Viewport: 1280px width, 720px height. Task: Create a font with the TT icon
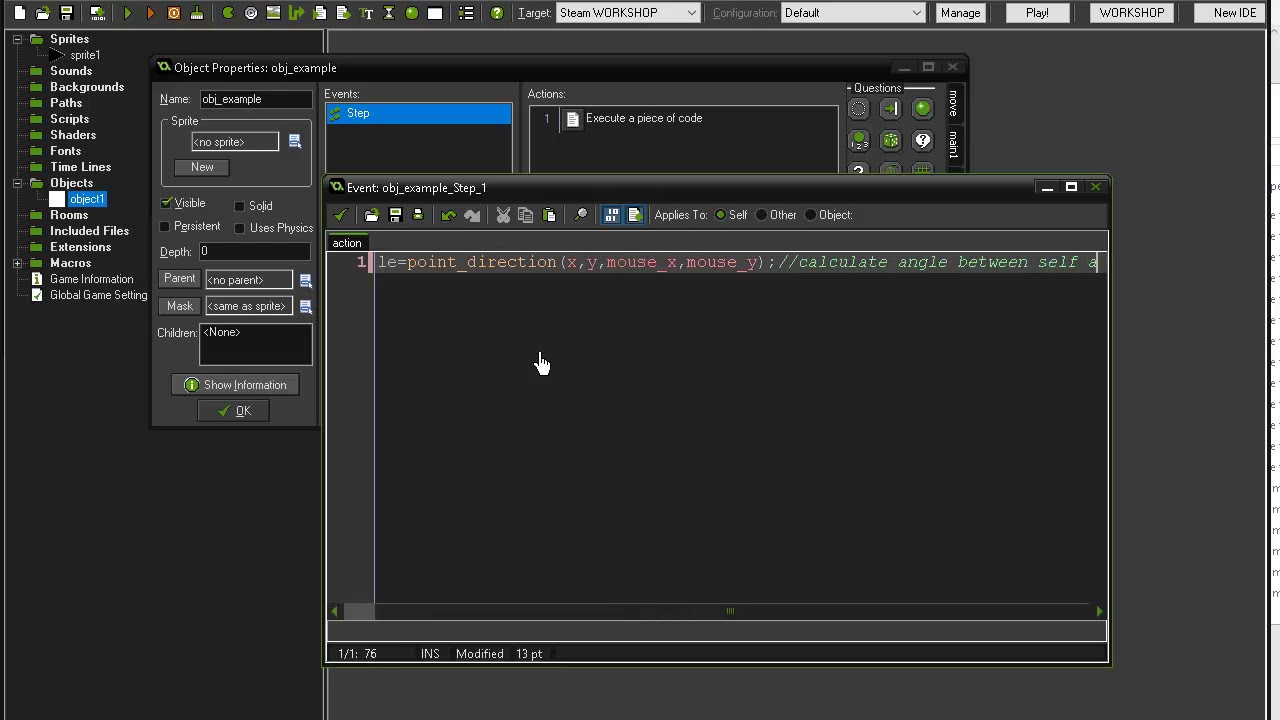366,13
